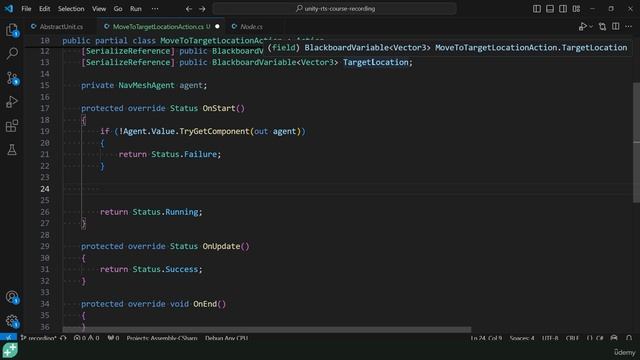Viewport: 640px width, 360px height.
Task: Click the OnUpdate method name
Action: [221, 246]
